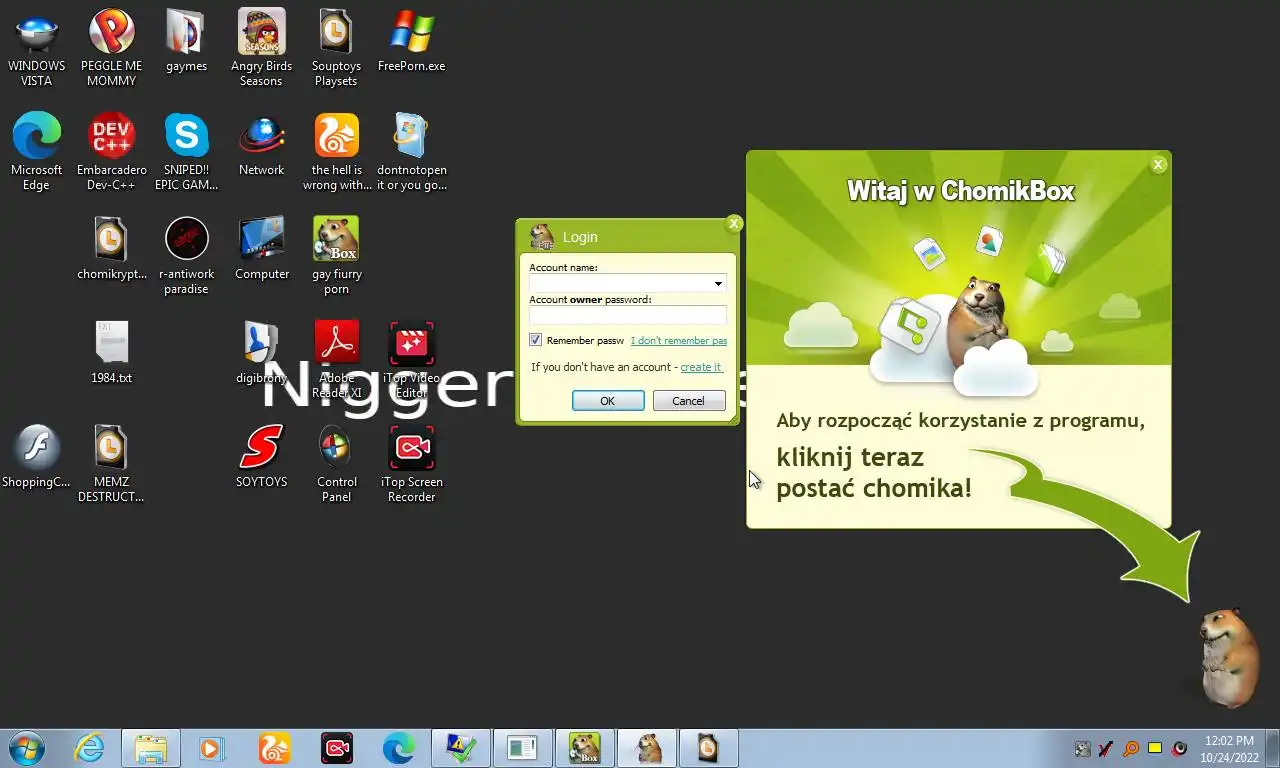This screenshot has height=768, width=1280.
Task: Focus the Account owner password field
Action: [x=628, y=315]
